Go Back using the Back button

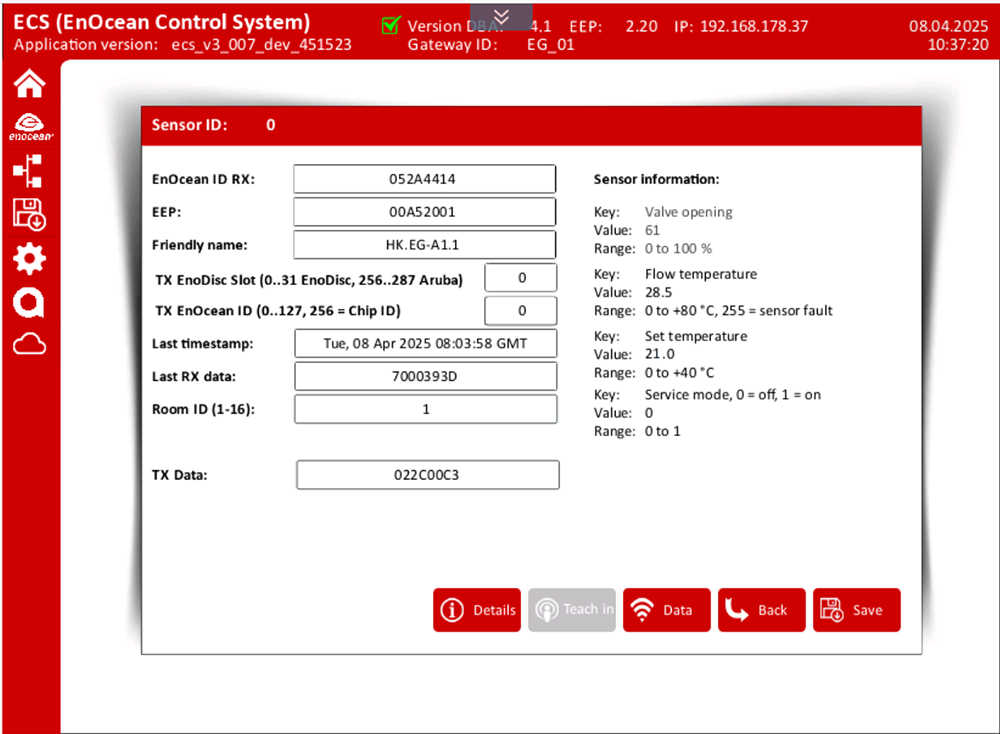click(761, 610)
